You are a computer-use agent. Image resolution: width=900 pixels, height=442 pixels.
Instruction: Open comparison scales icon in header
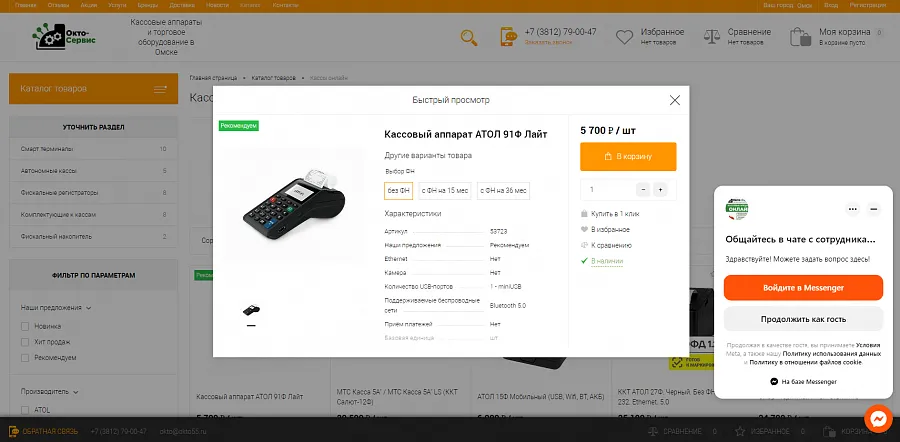[x=712, y=37]
